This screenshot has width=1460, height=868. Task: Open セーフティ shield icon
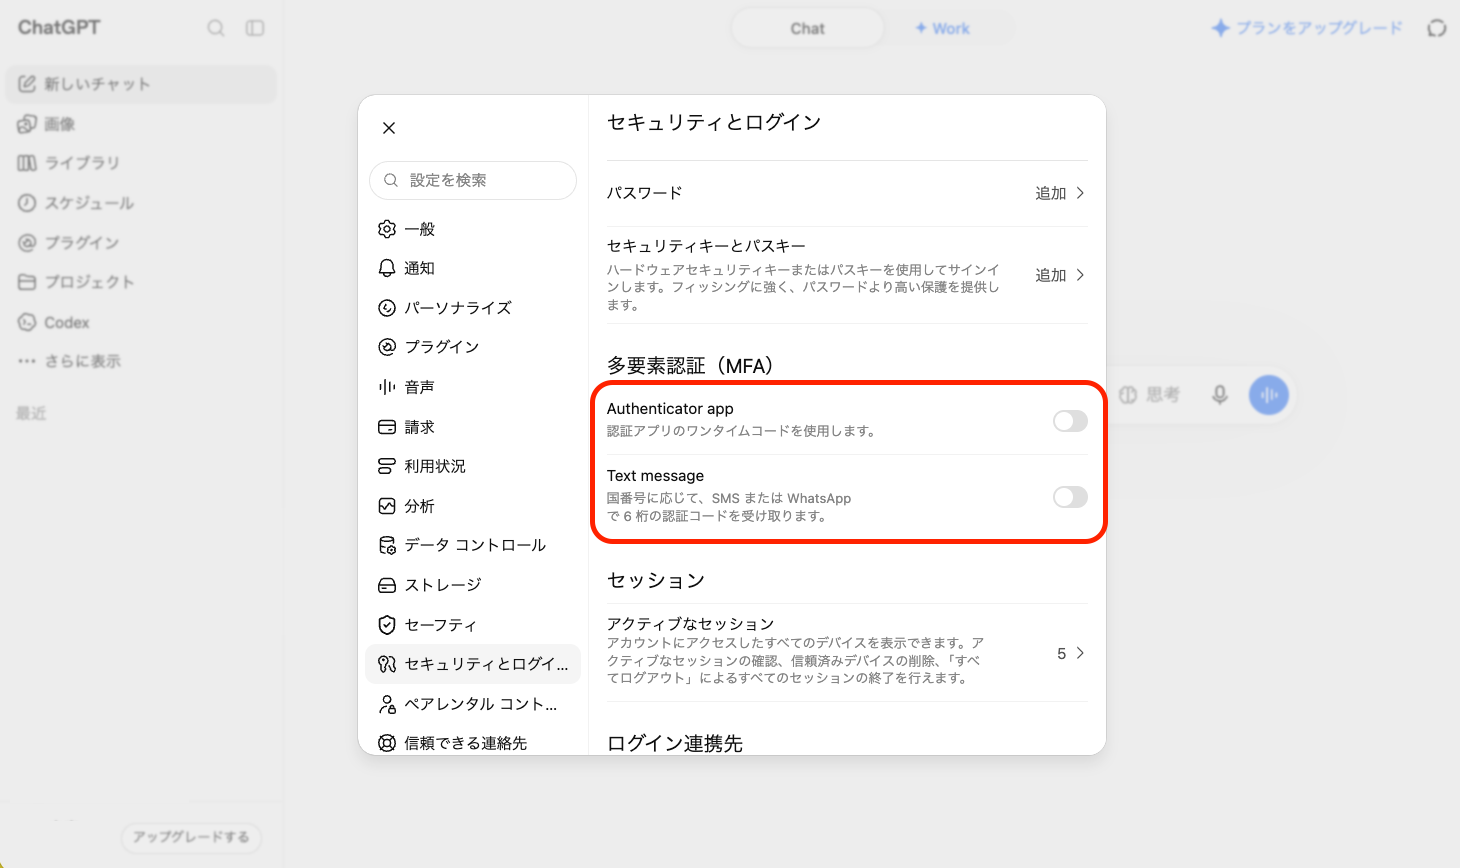pos(387,625)
